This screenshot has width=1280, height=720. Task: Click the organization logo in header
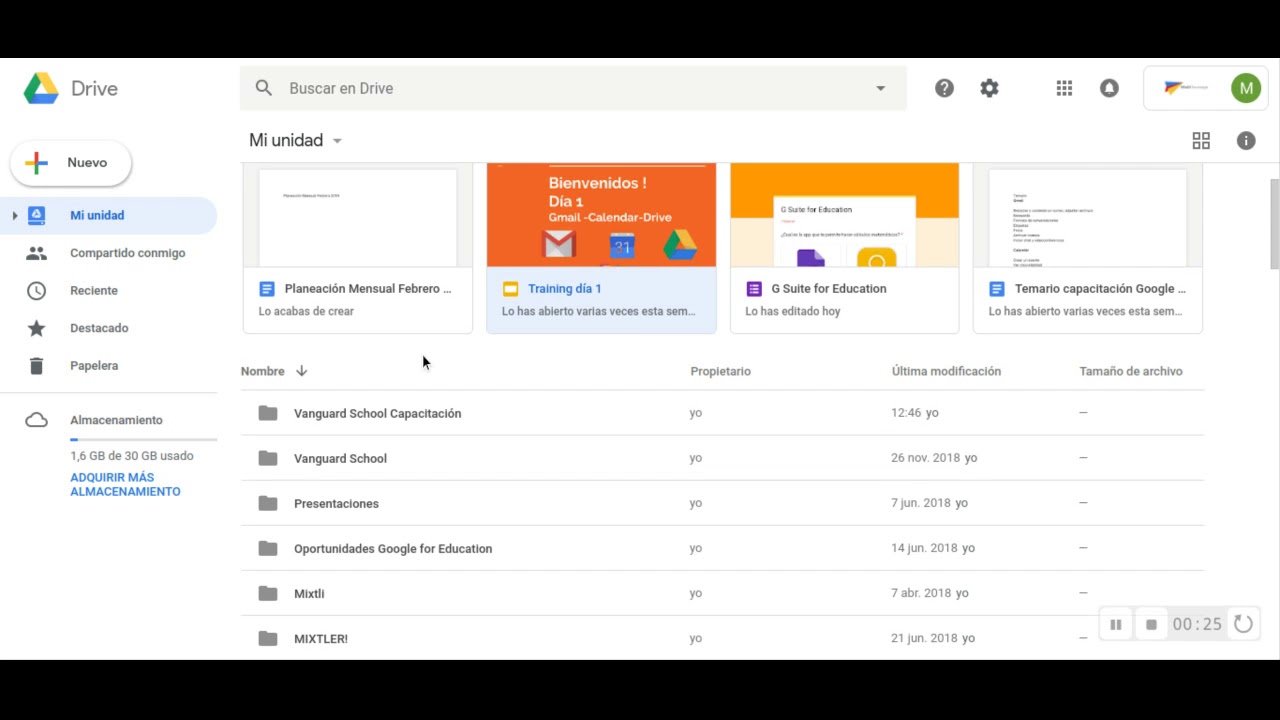pos(1186,88)
